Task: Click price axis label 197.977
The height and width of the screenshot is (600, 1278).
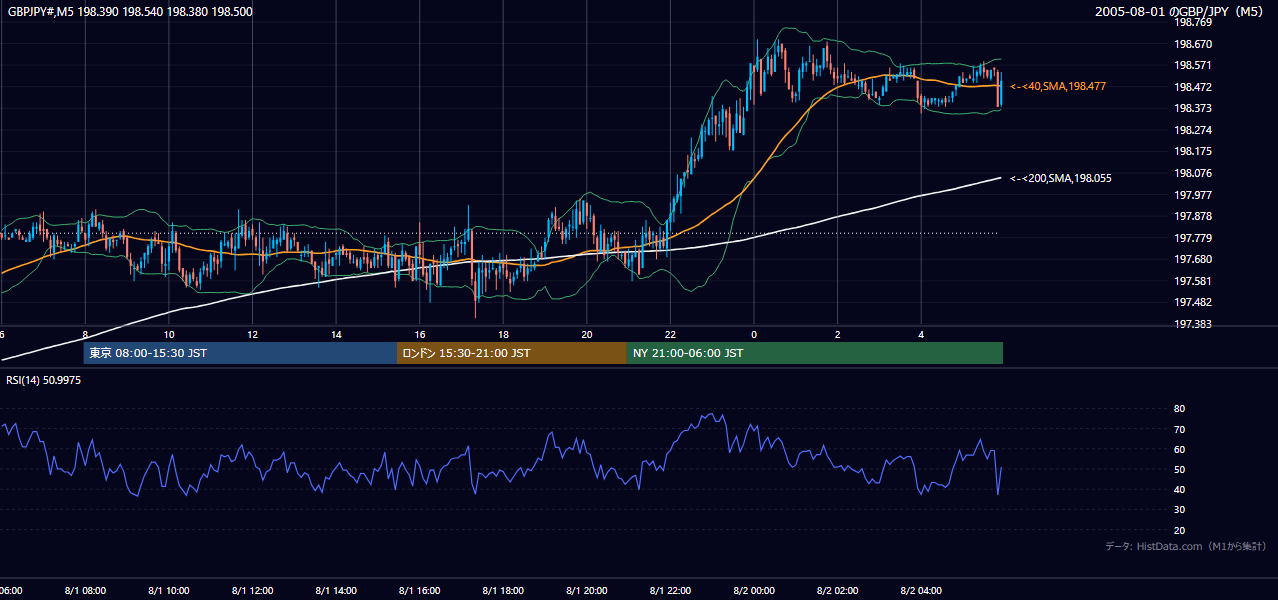Action: [1192, 195]
